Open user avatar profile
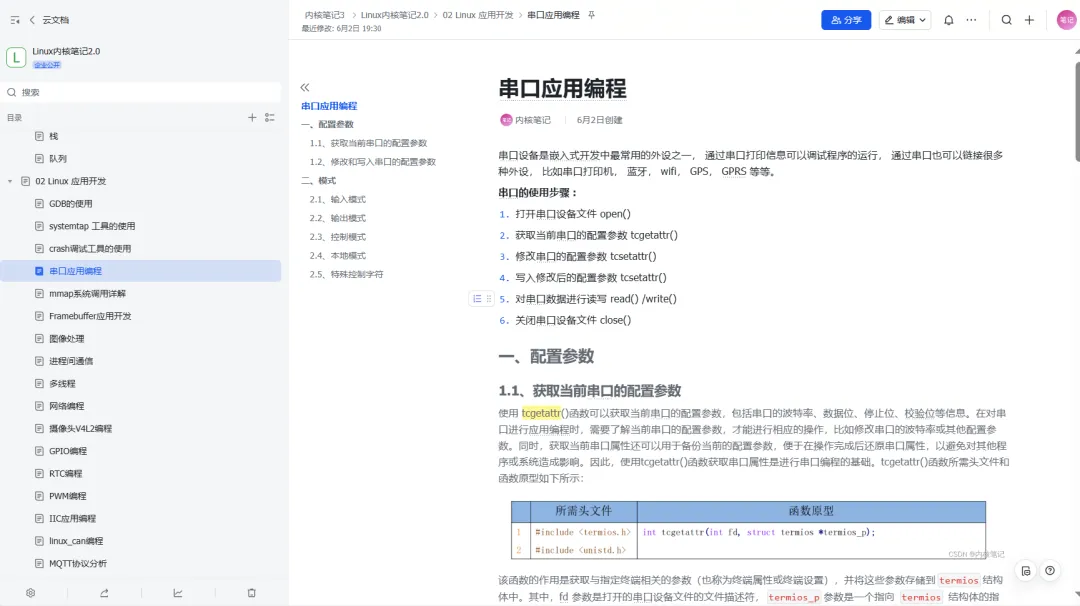 point(1066,20)
